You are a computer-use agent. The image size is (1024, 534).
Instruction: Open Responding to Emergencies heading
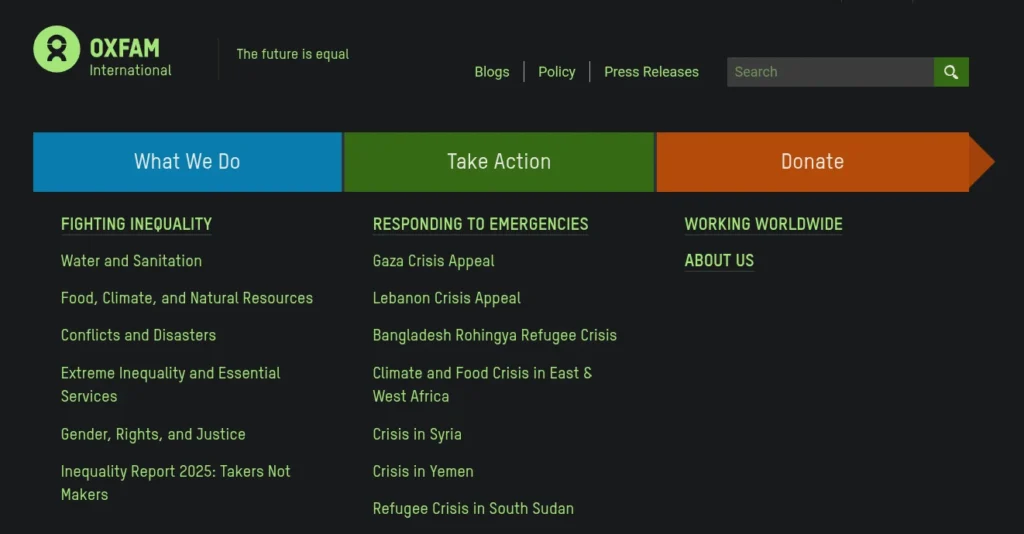coord(480,224)
